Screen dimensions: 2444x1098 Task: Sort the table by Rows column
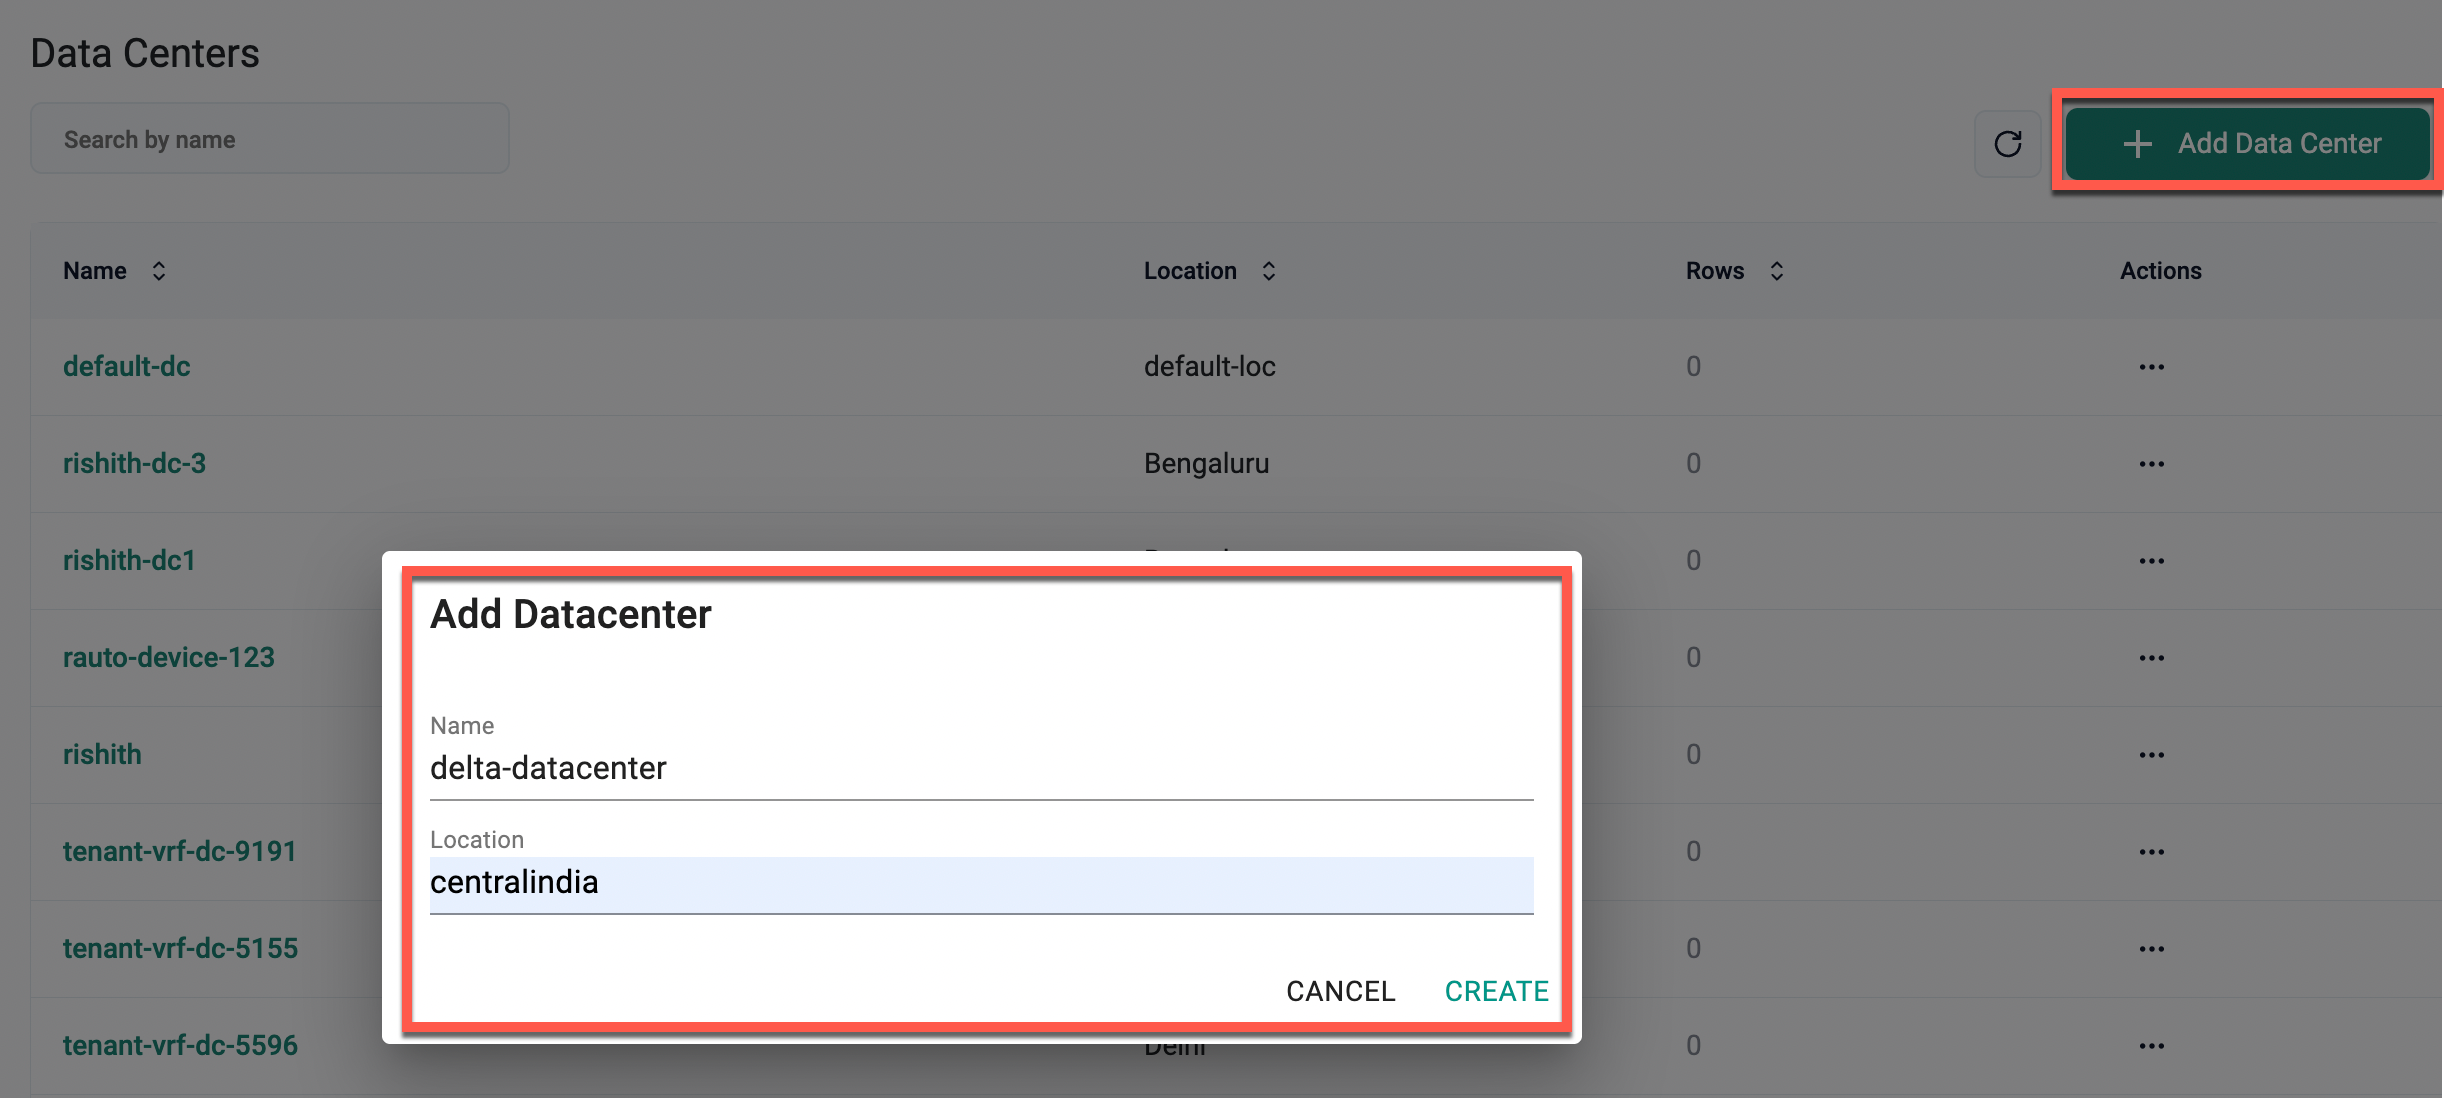1777,270
